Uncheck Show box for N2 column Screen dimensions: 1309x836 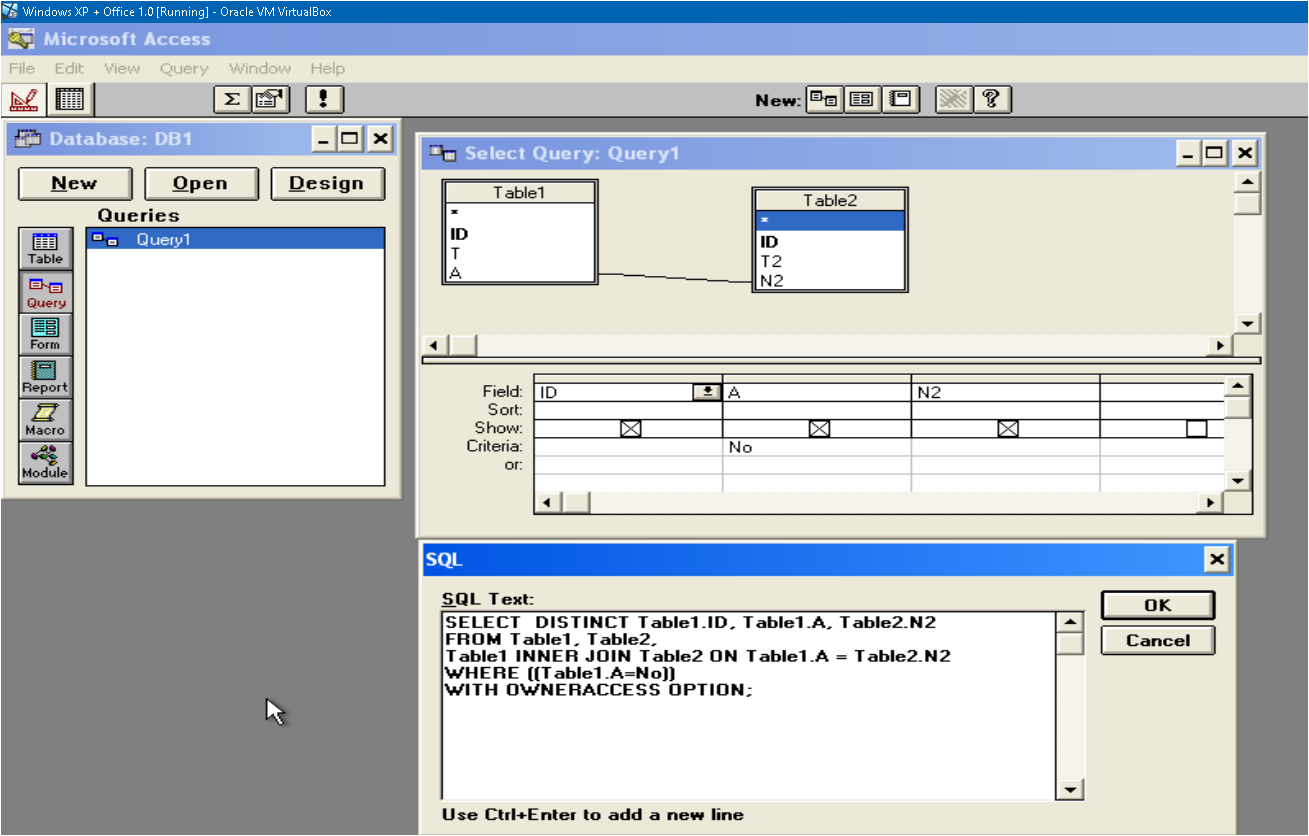coord(1008,428)
